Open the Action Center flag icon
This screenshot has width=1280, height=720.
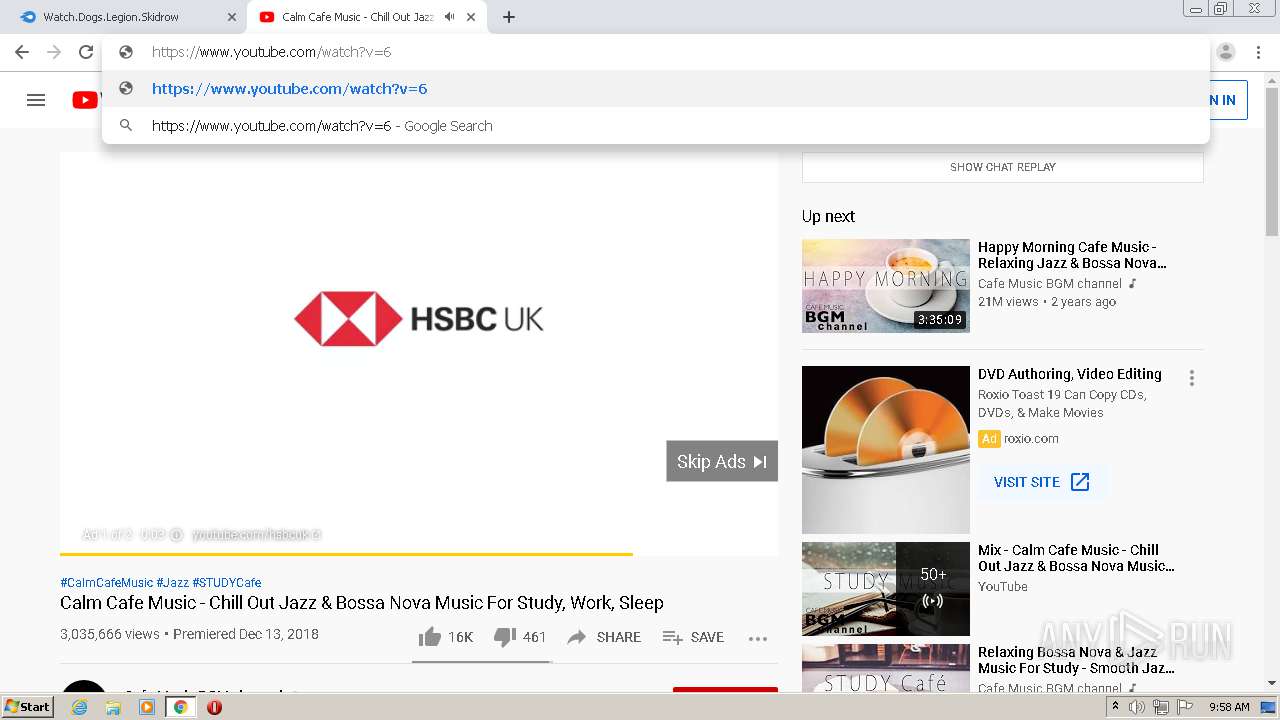1185,707
